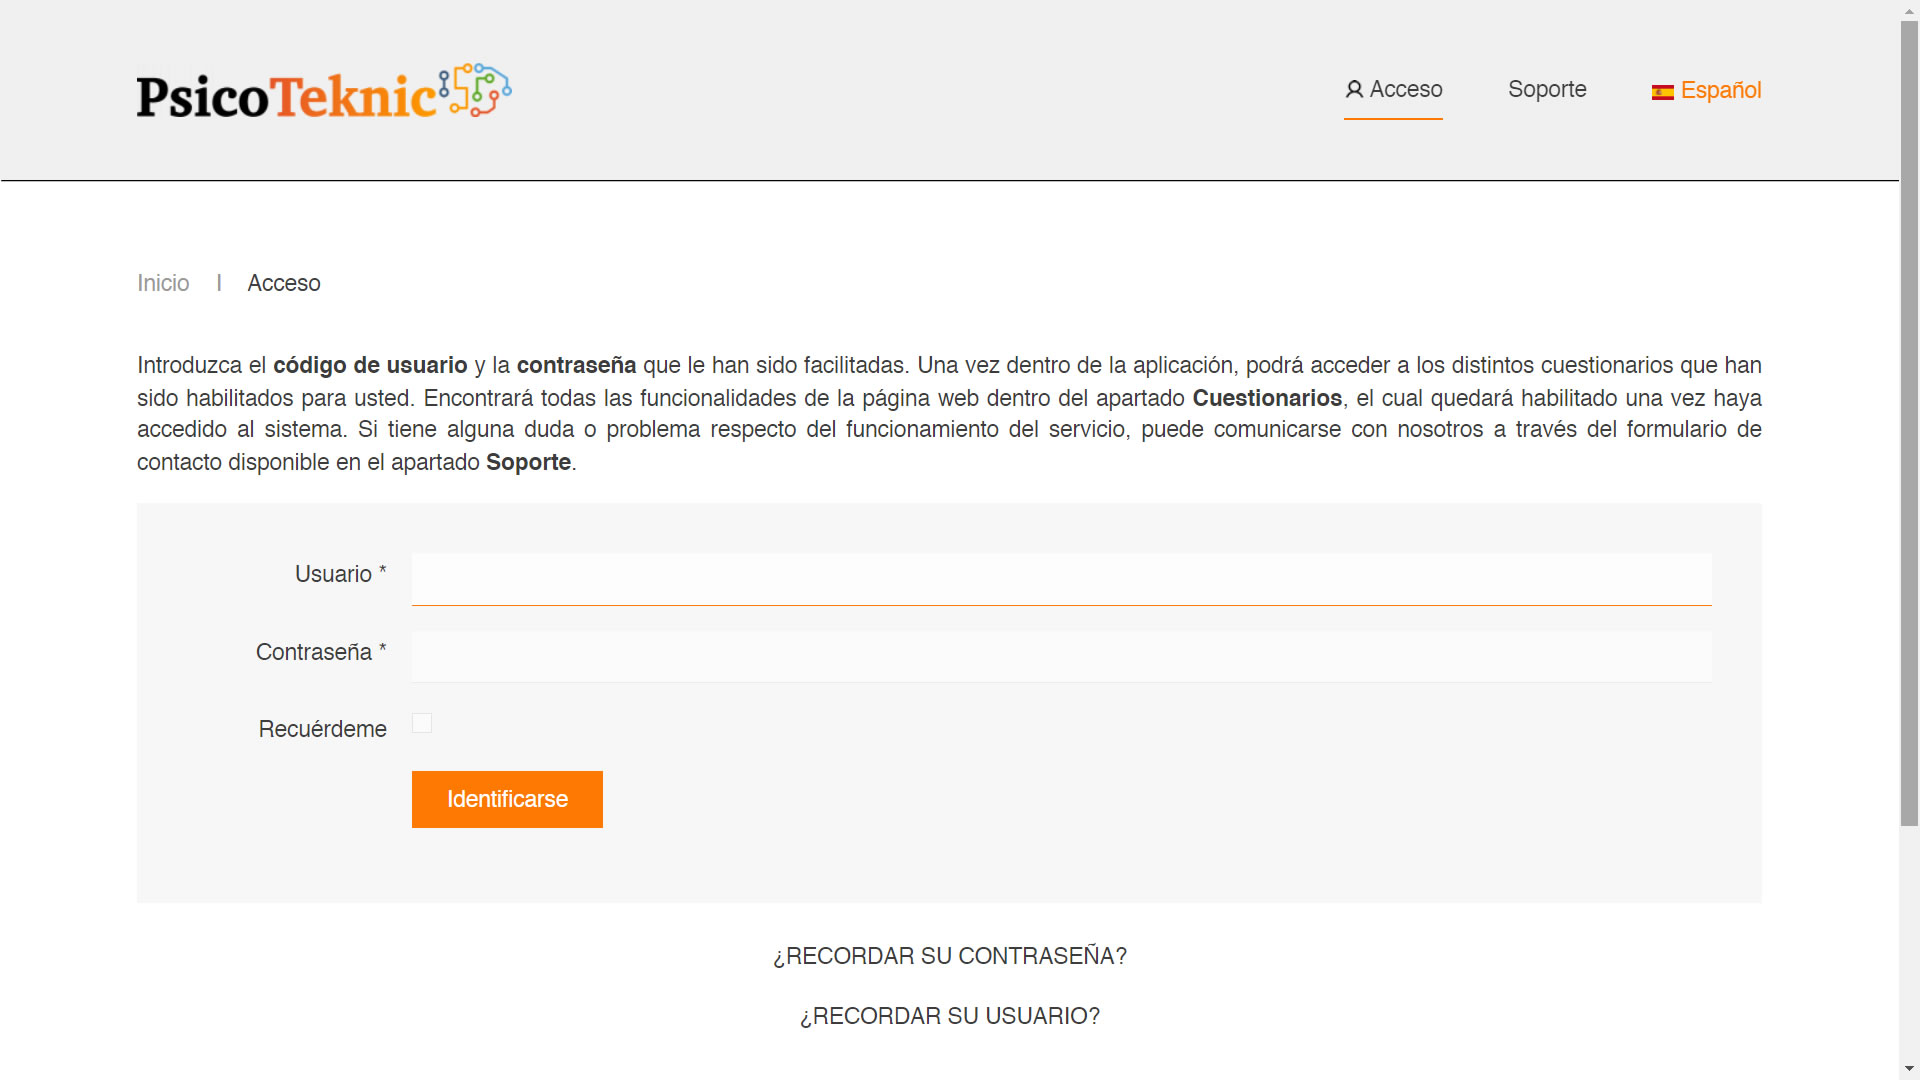The image size is (1920, 1080).
Task: Click the Spanish flag icon
Action: point(1662,92)
